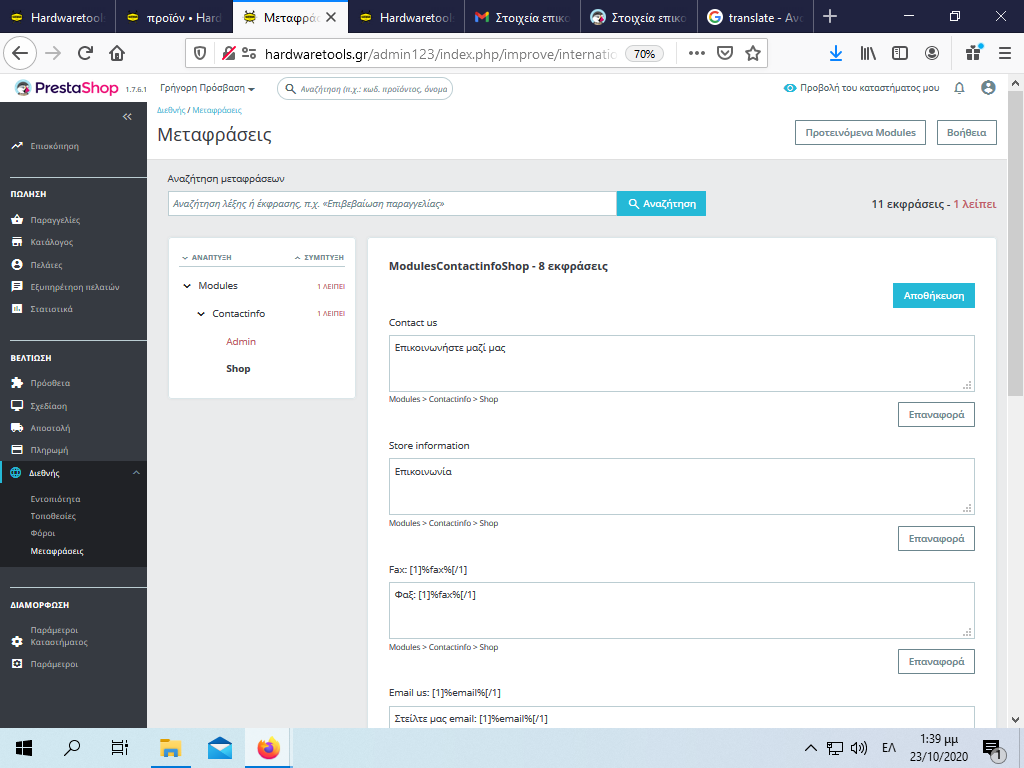Open the Firefox hamburger menu
This screenshot has width=1024, height=768.
coord(1005,54)
